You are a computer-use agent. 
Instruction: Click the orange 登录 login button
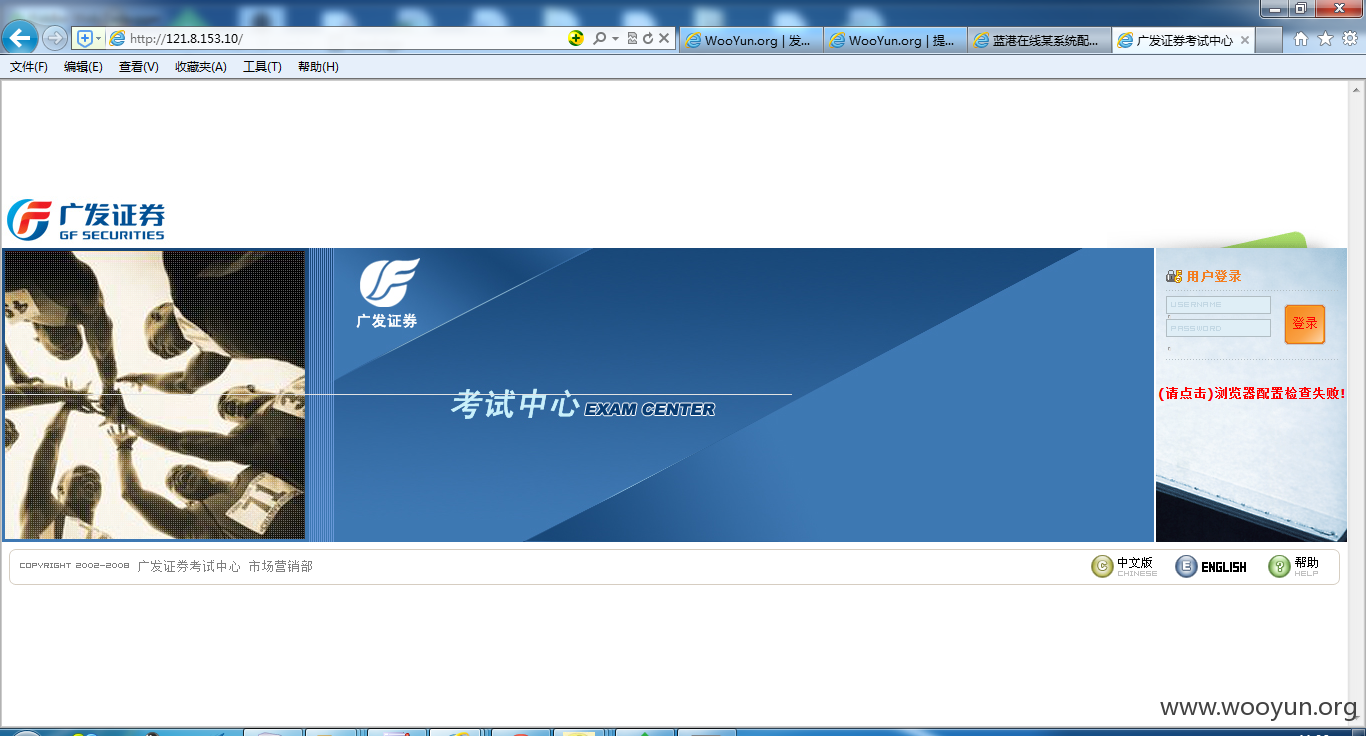(1305, 324)
